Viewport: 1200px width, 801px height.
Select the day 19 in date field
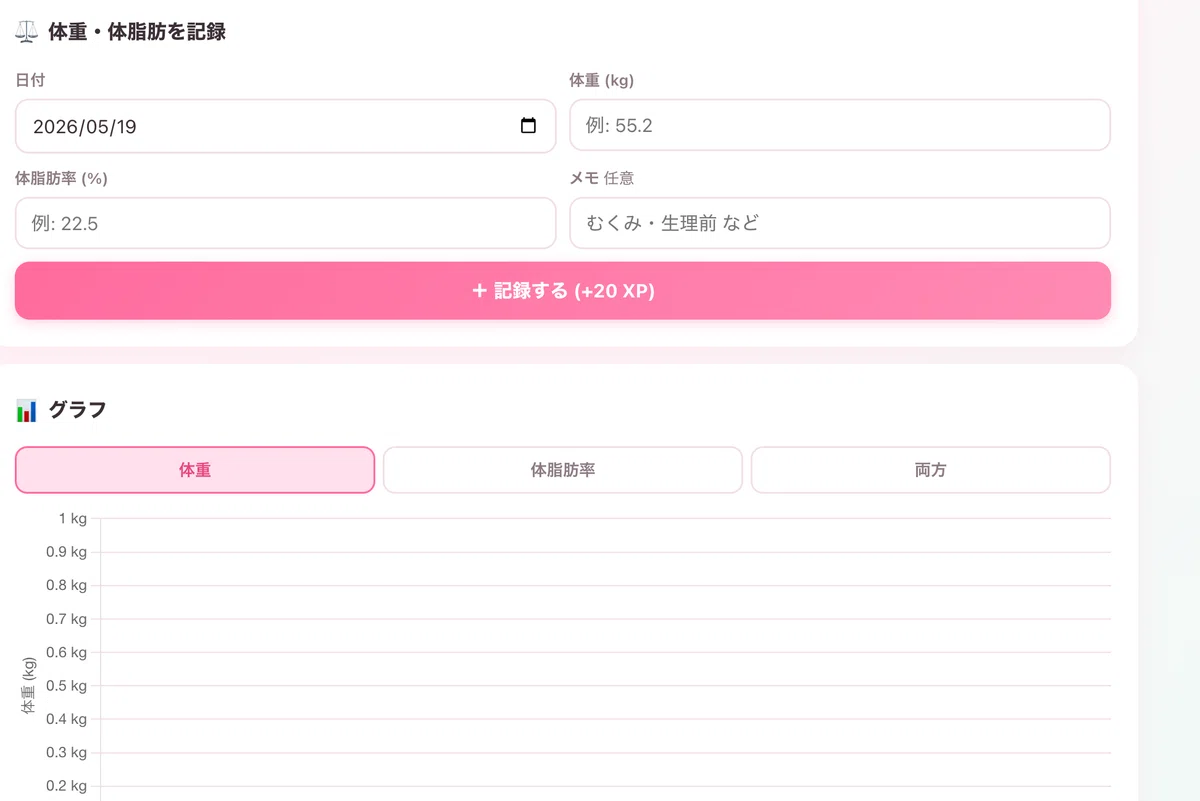[x=125, y=127]
